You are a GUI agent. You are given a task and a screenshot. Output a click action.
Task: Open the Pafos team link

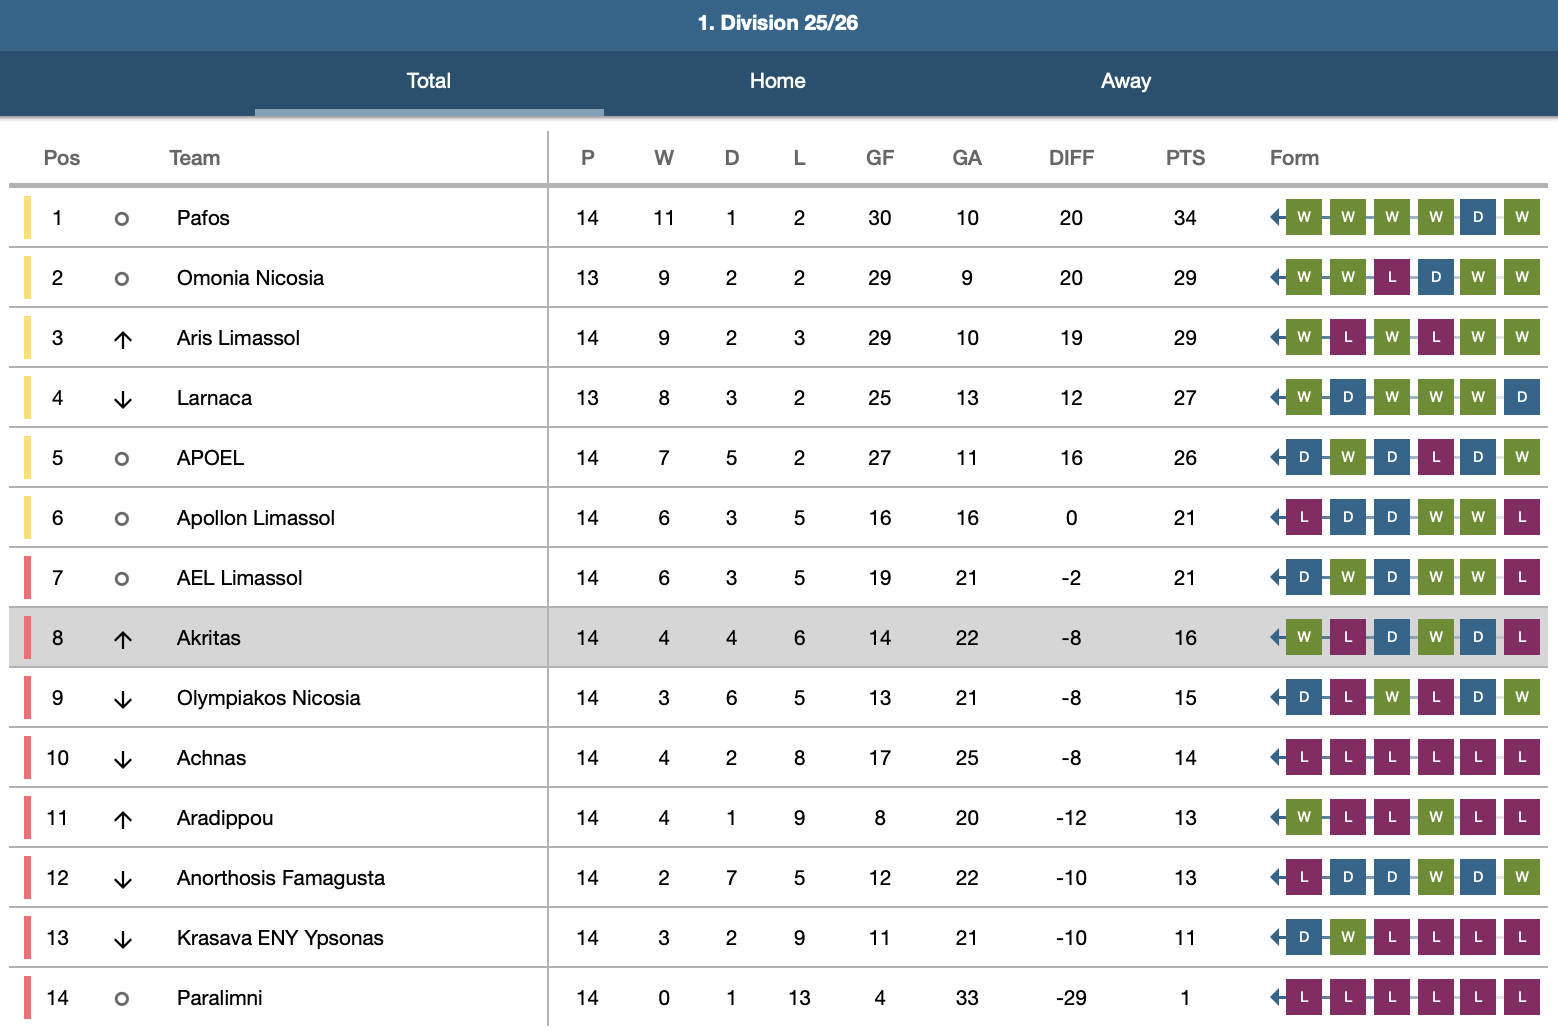[203, 218]
